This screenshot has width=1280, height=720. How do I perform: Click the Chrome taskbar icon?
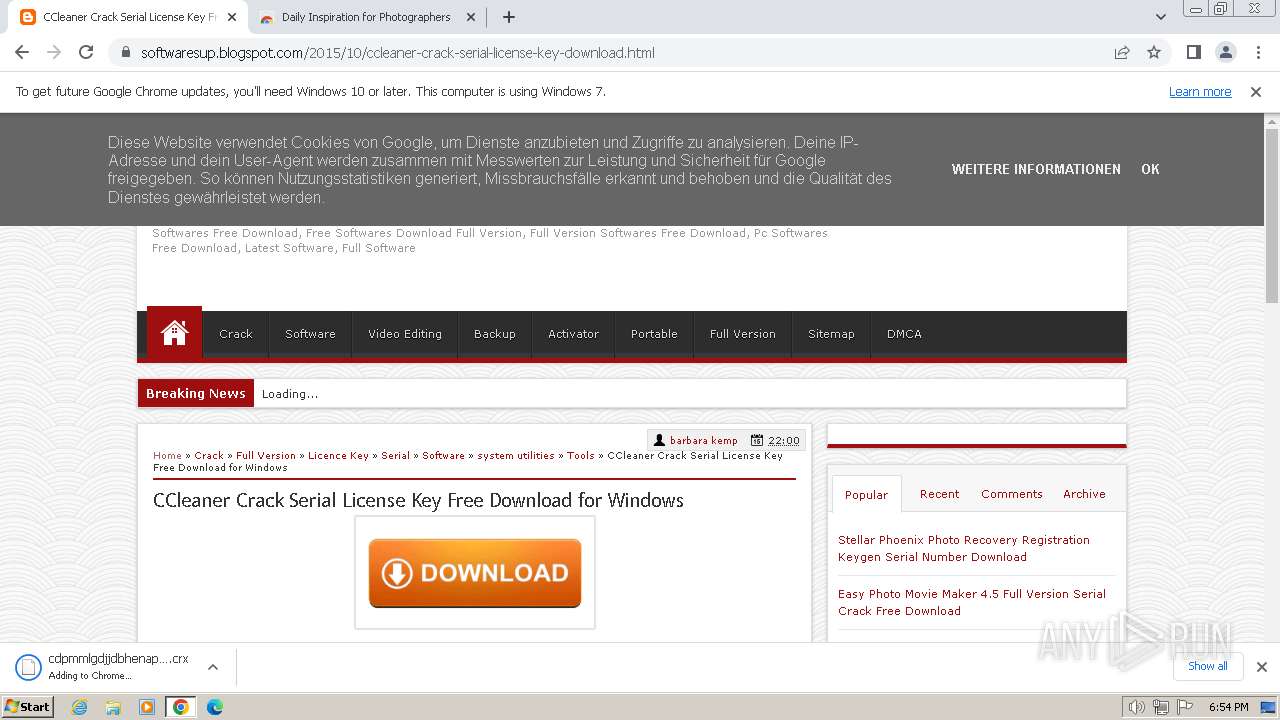pos(181,707)
